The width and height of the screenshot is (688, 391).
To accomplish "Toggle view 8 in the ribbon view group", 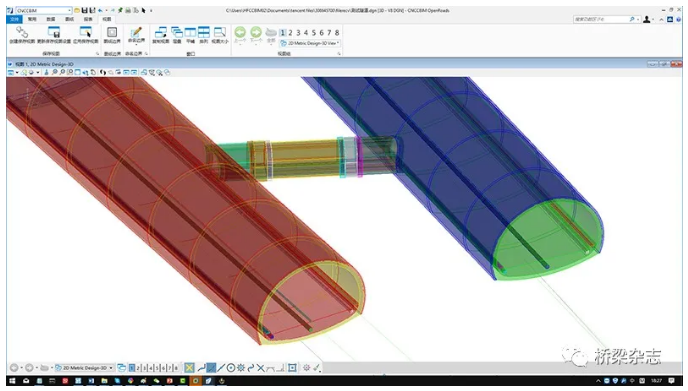I will pyautogui.click(x=337, y=32).
